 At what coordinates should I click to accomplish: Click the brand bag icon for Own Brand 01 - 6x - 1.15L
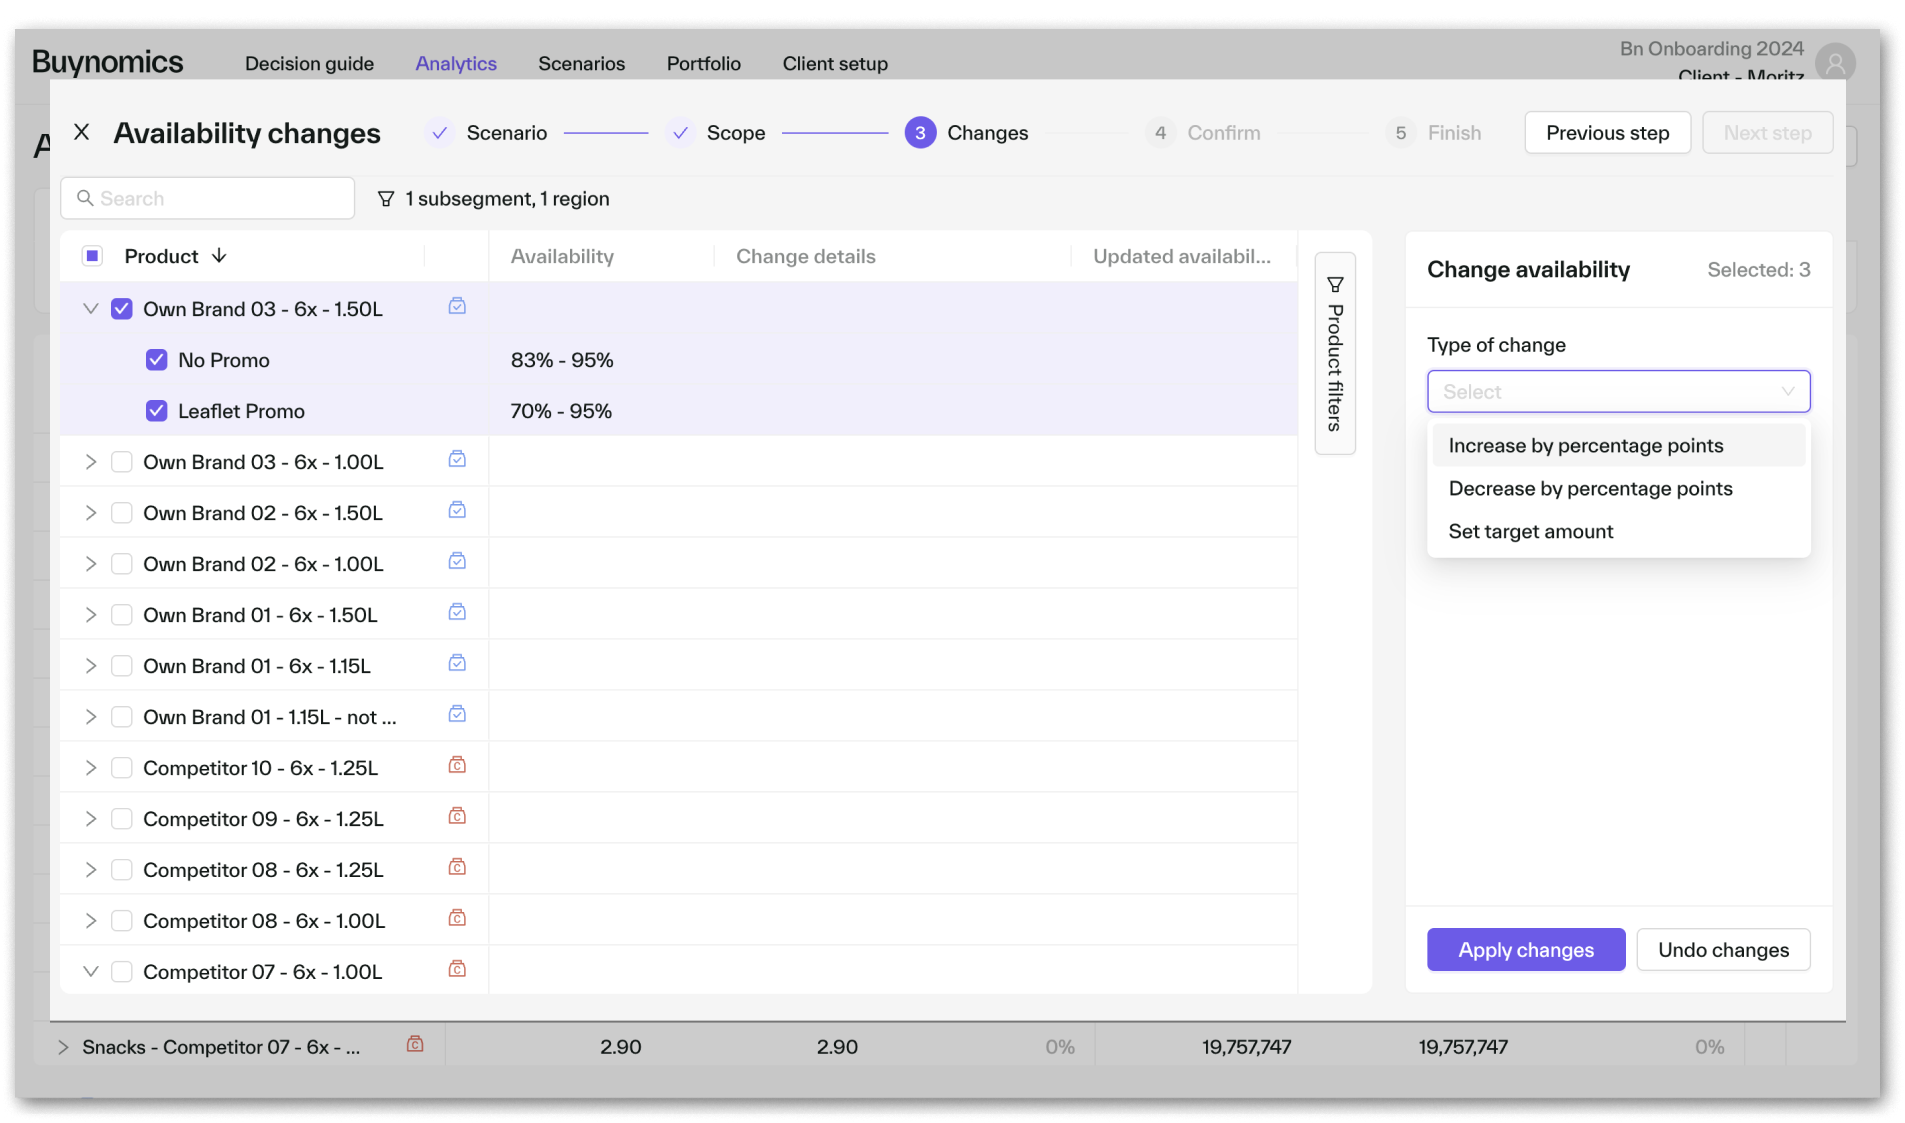(x=457, y=664)
